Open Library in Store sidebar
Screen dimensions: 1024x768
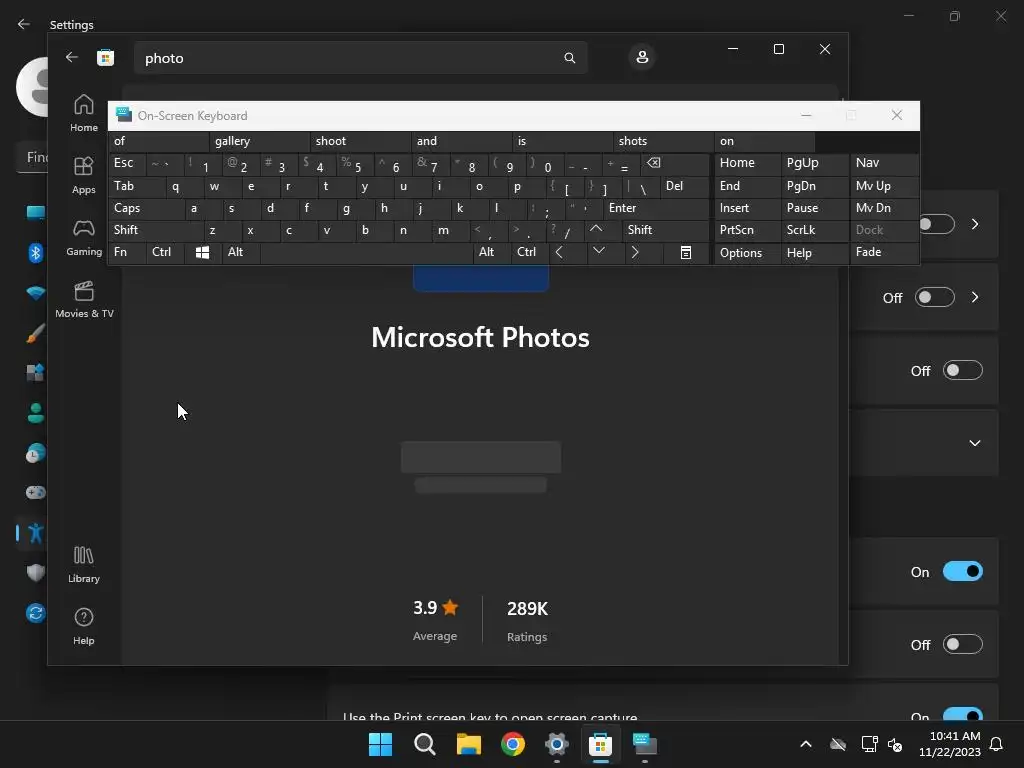84,565
